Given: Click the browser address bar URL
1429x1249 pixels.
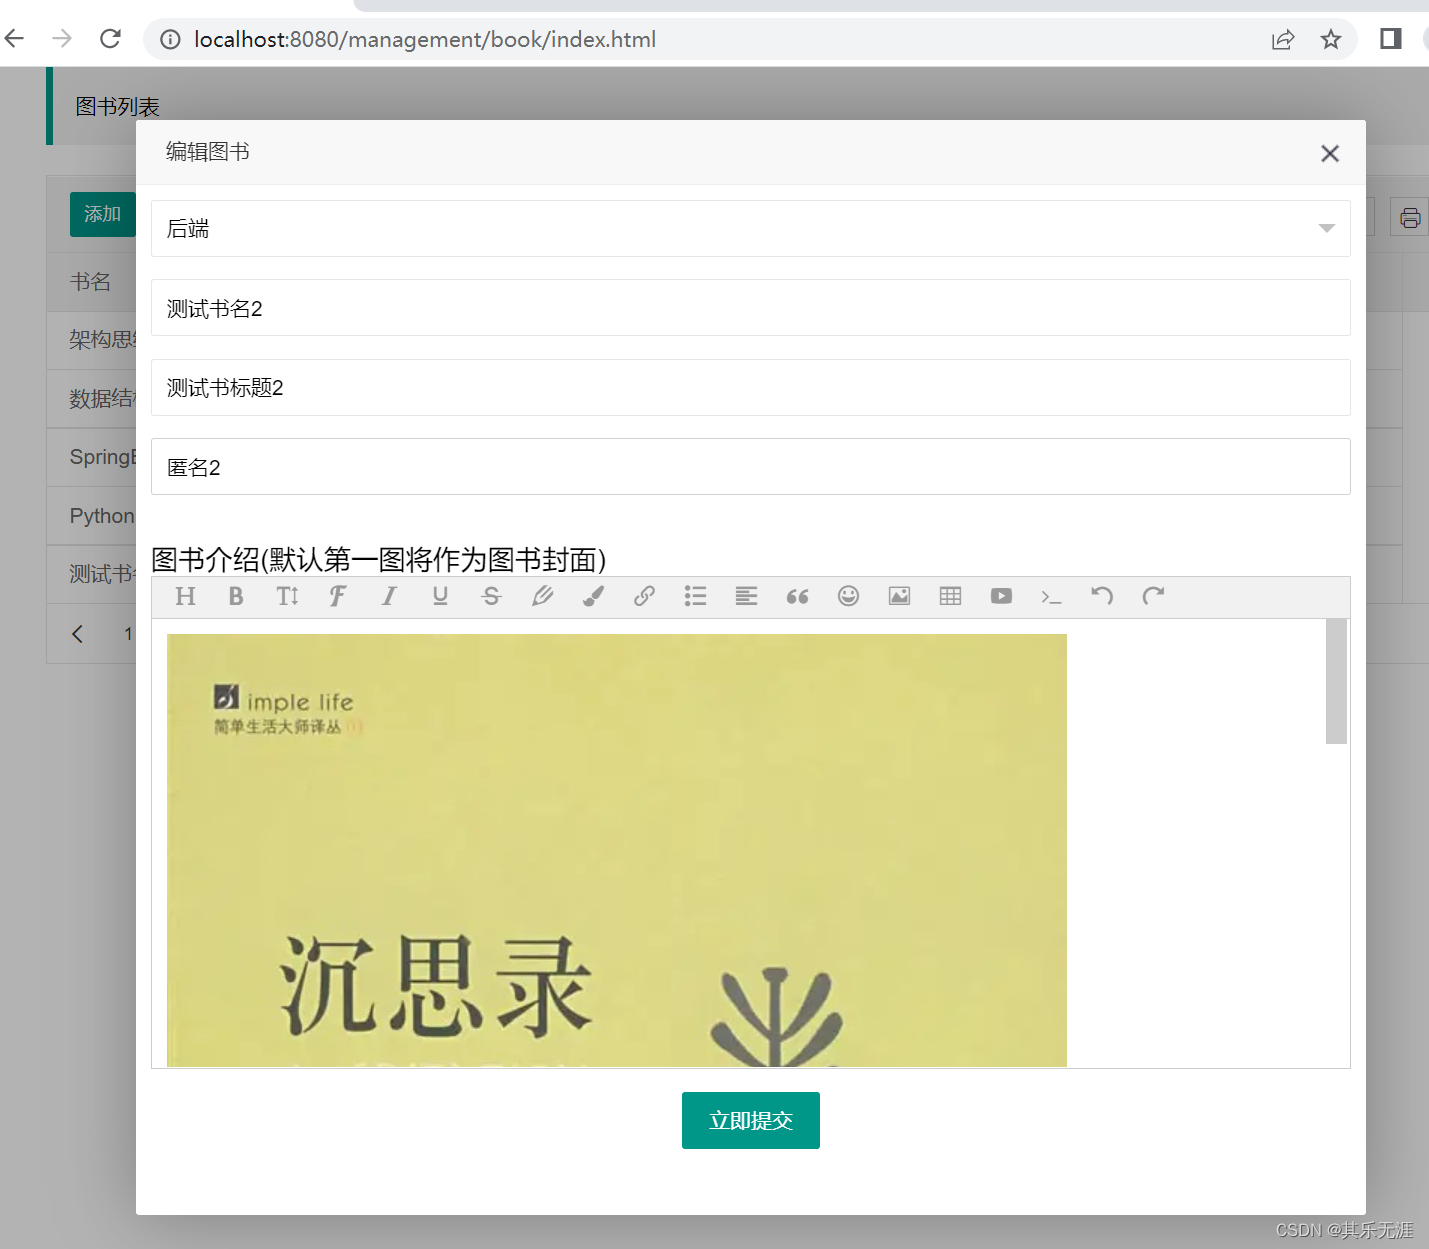Looking at the screenshot, I should (x=425, y=39).
